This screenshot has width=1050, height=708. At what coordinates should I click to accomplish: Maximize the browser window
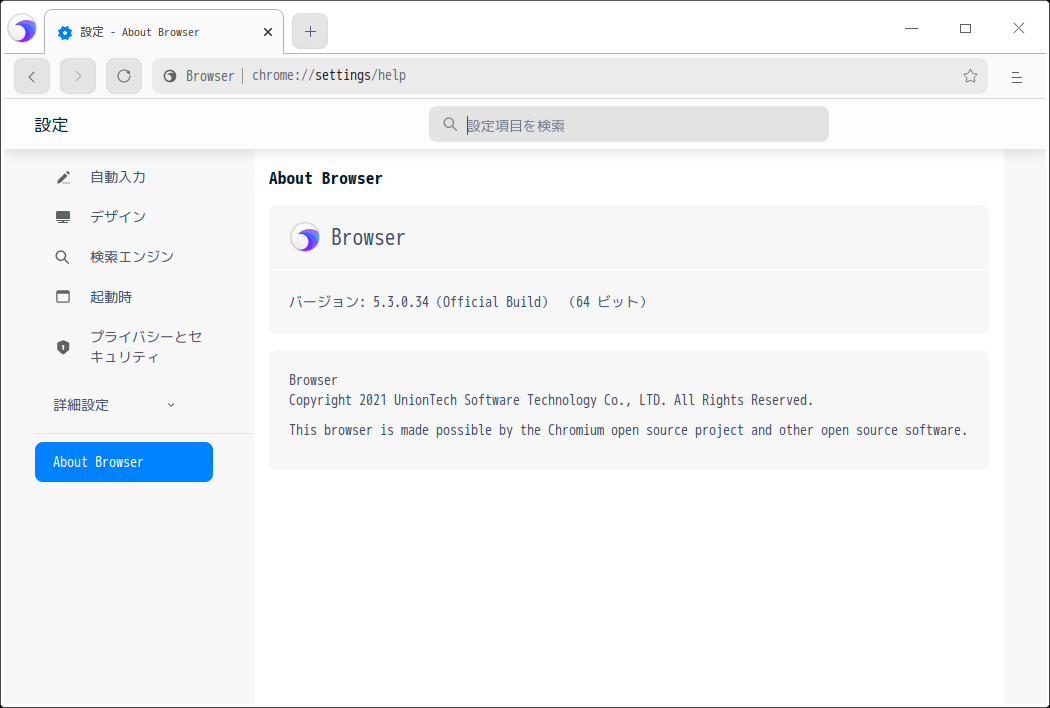[965, 29]
